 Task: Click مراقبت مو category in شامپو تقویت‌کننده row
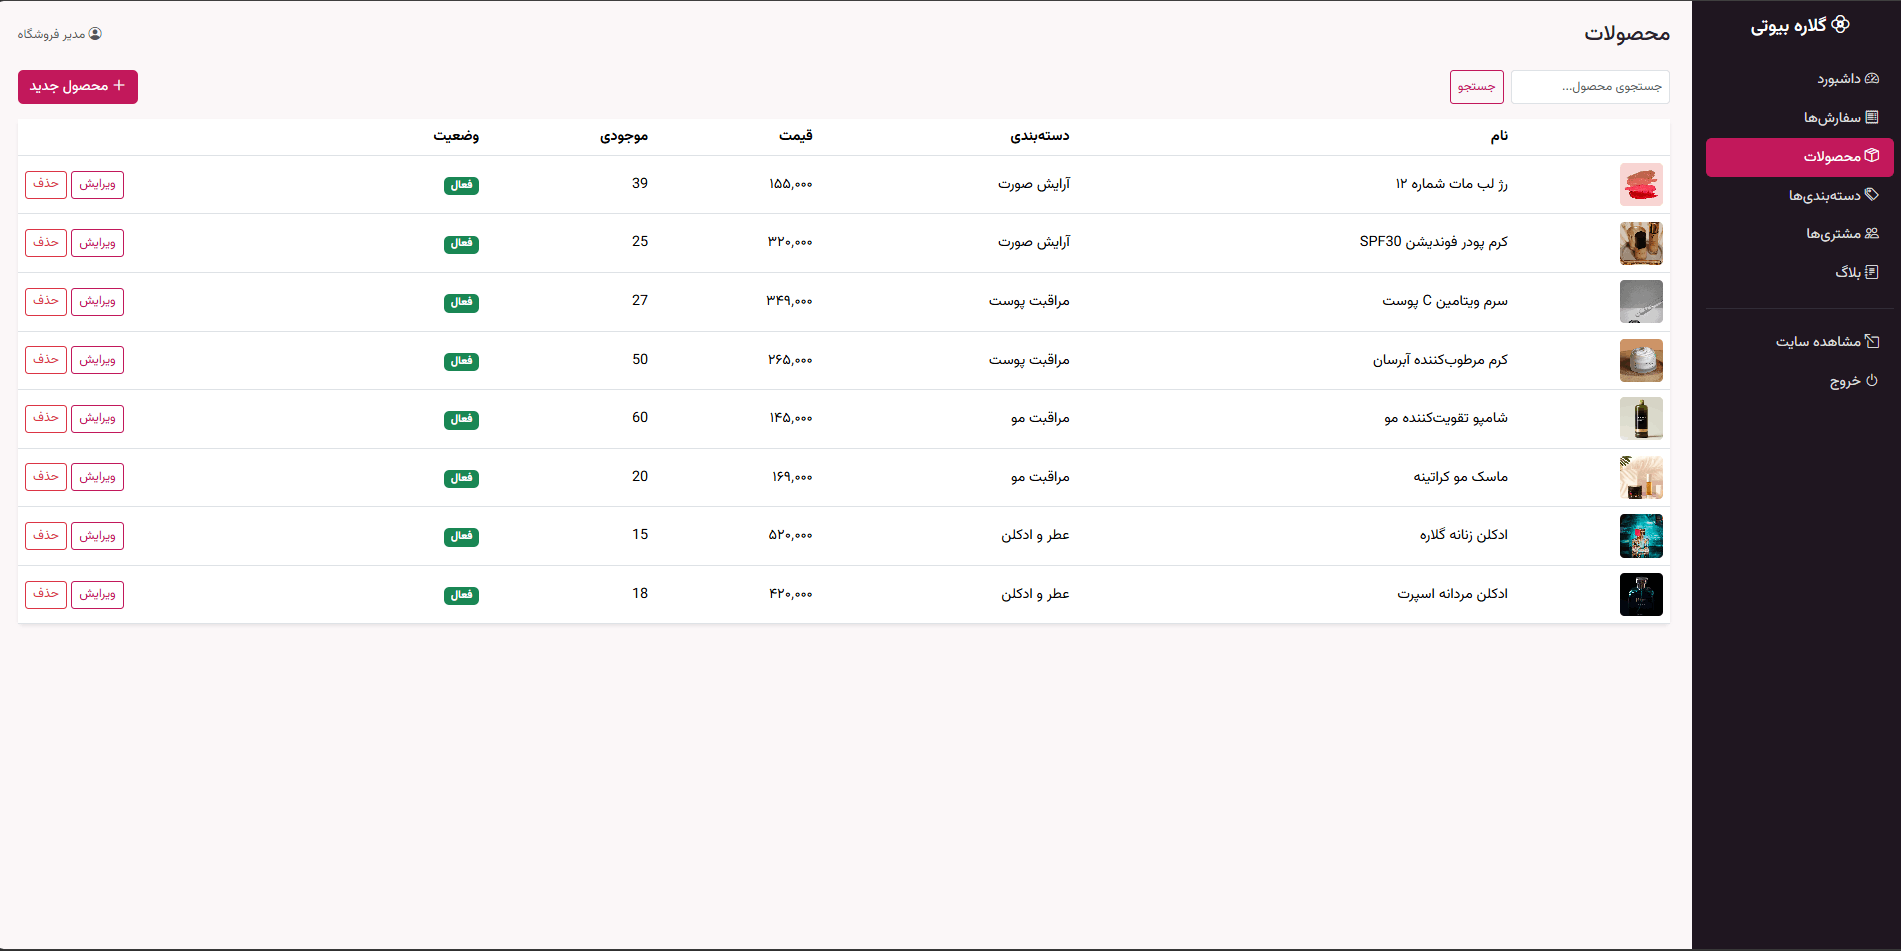(1040, 418)
